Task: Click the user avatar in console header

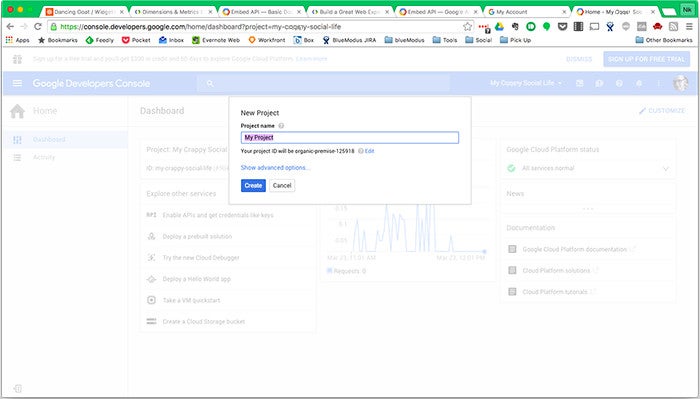Action: pyautogui.click(x=680, y=83)
